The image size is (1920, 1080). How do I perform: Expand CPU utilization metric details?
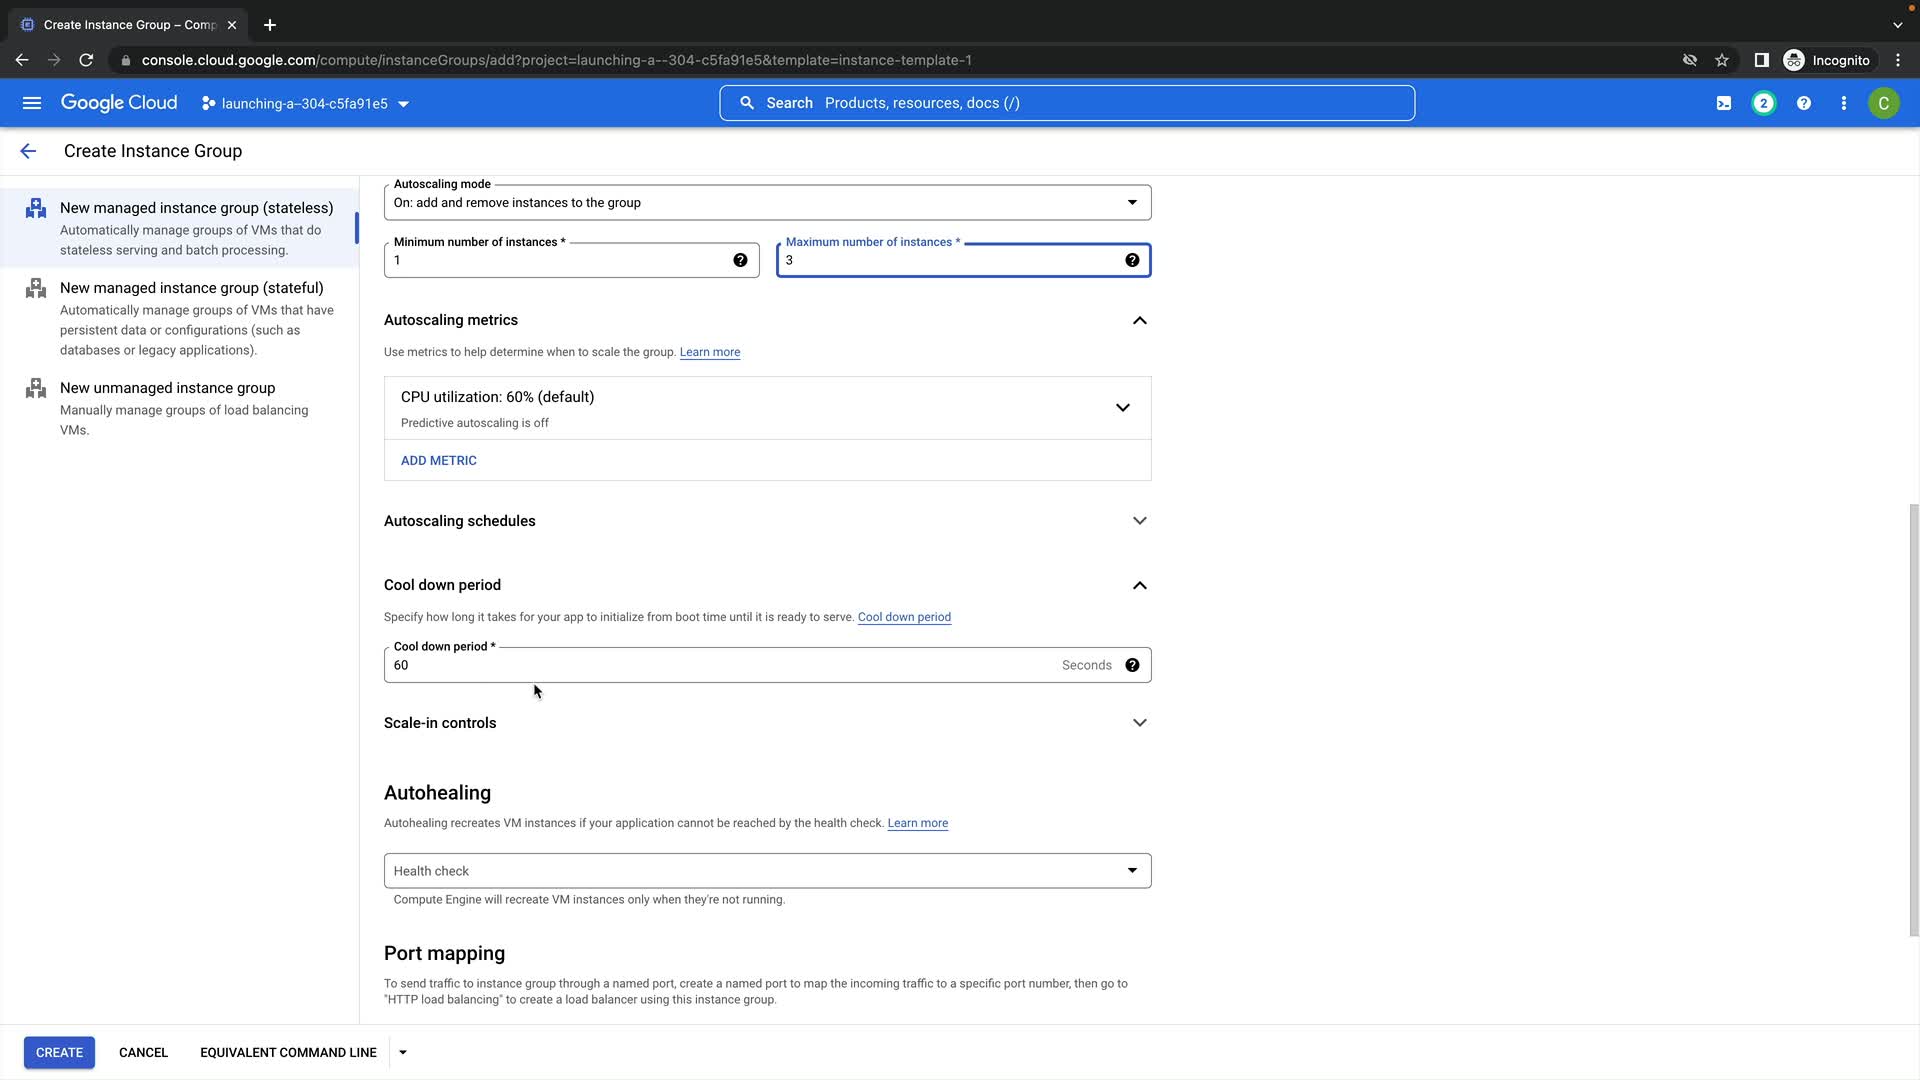[x=1122, y=408]
